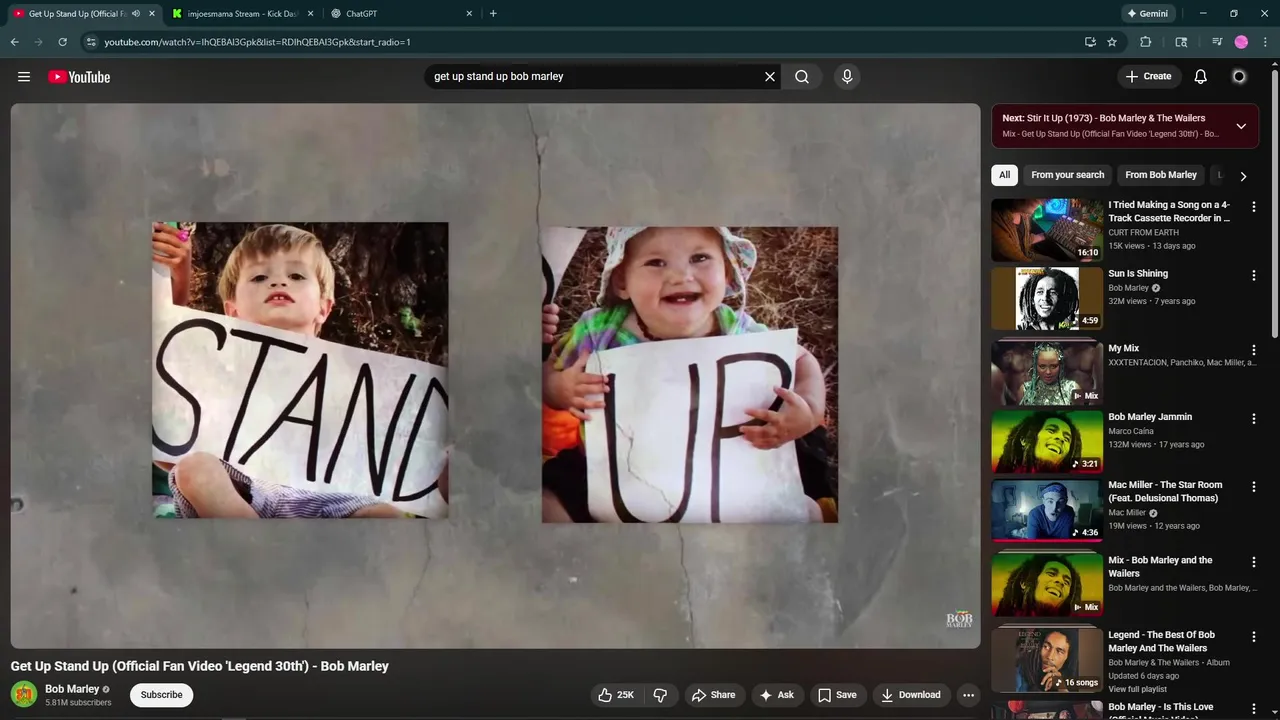Viewport: 1280px width, 720px height.
Task: Close the ChatGPT tab
Action: coord(469,14)
